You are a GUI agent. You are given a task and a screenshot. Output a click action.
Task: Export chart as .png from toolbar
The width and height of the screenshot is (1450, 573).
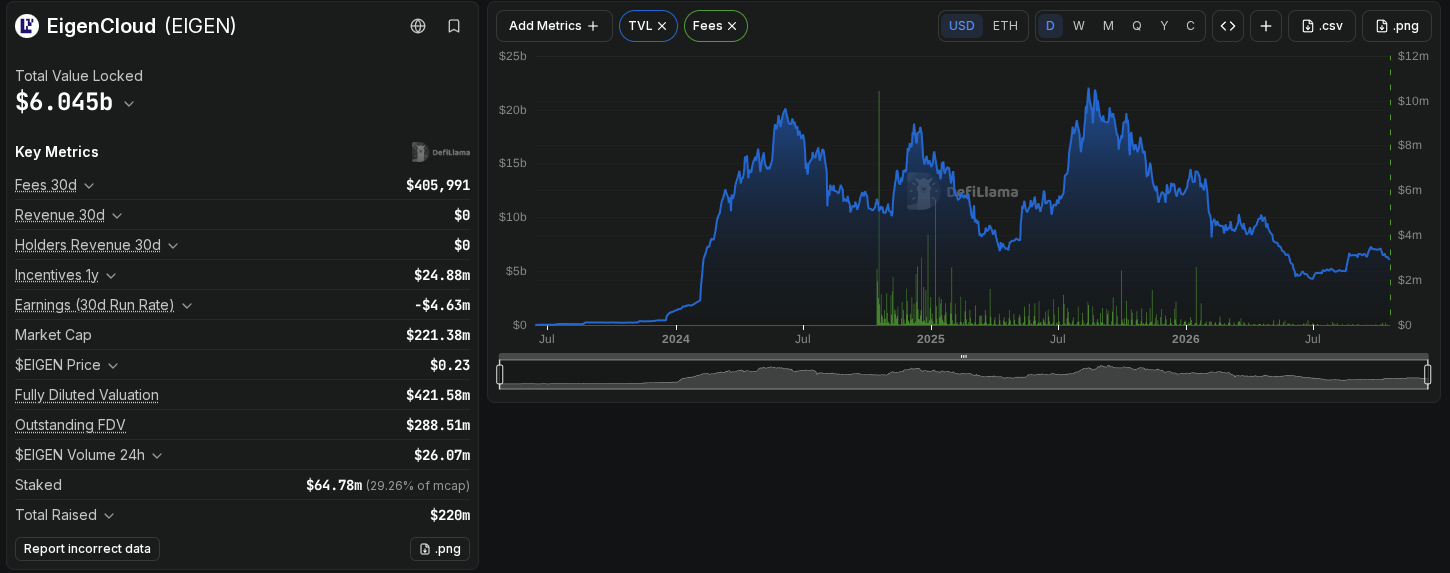click(x=1397, y=26)
